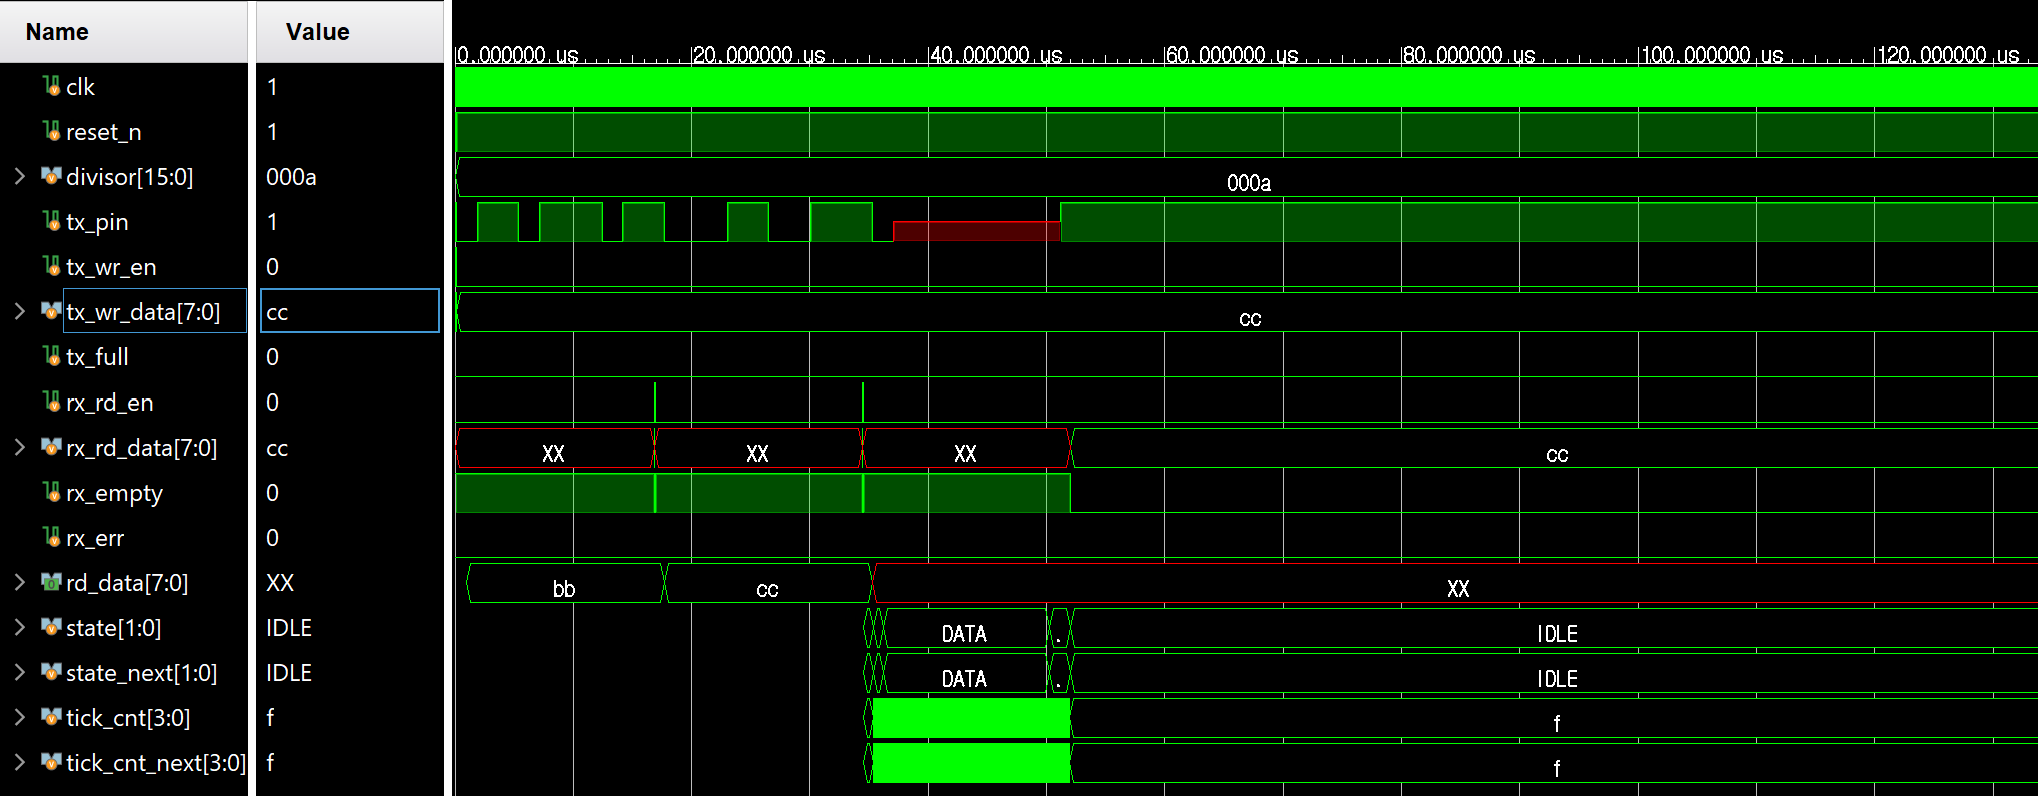Click the Name column header

(124, 32)
